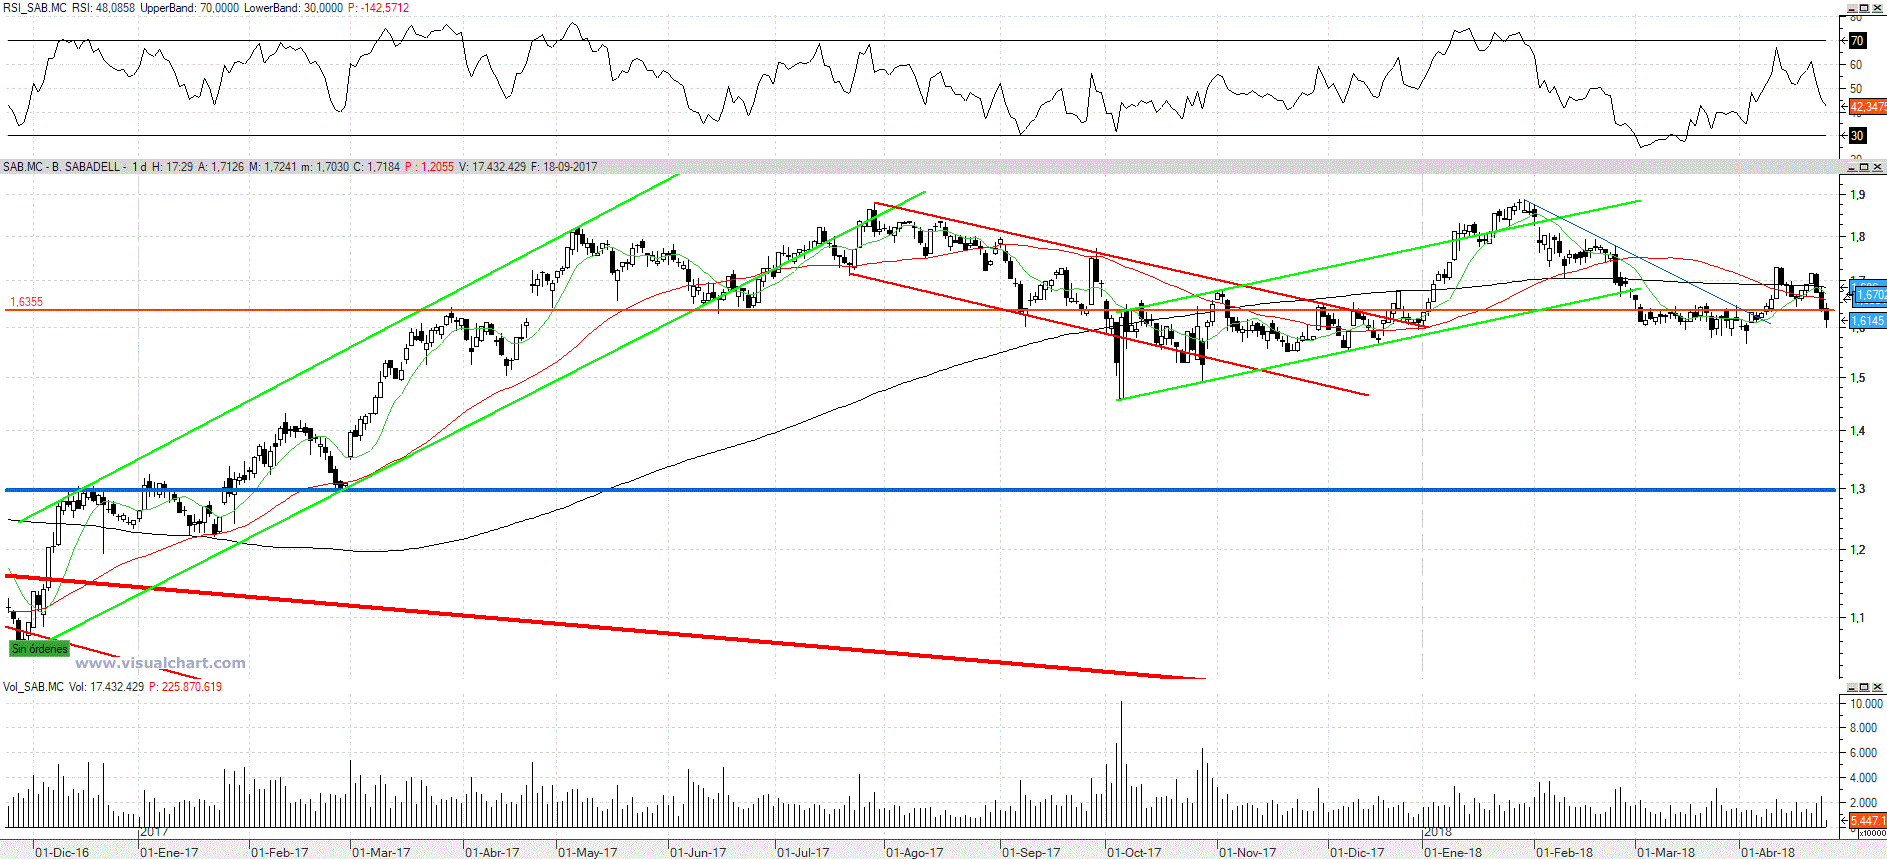This screenshot has height=859, width=1887.
Task: Select the RSI_SAB.MC indicator title
Action: [35, 8]
